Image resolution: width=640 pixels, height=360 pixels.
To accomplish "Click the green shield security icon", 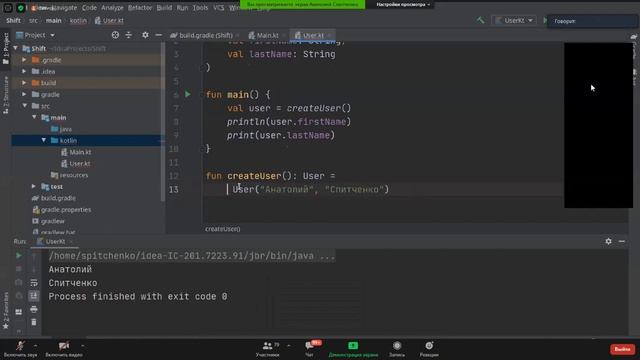I will [x=21, y=8].
